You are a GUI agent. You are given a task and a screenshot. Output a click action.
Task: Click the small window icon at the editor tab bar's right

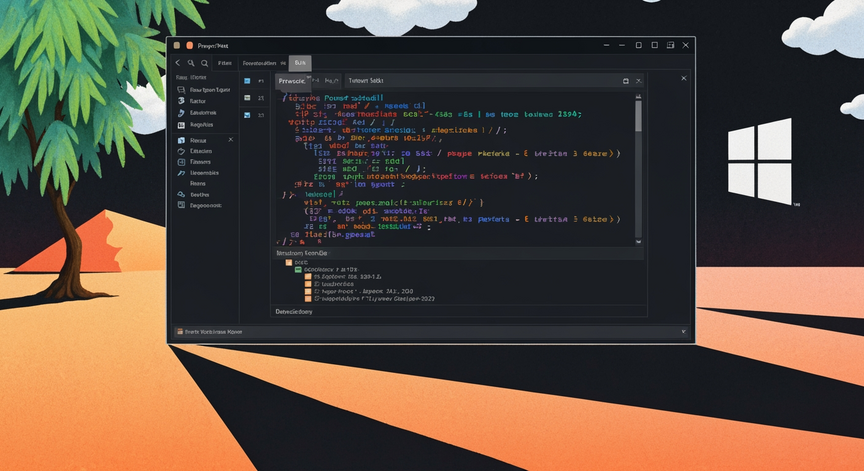tap(625, 81)
